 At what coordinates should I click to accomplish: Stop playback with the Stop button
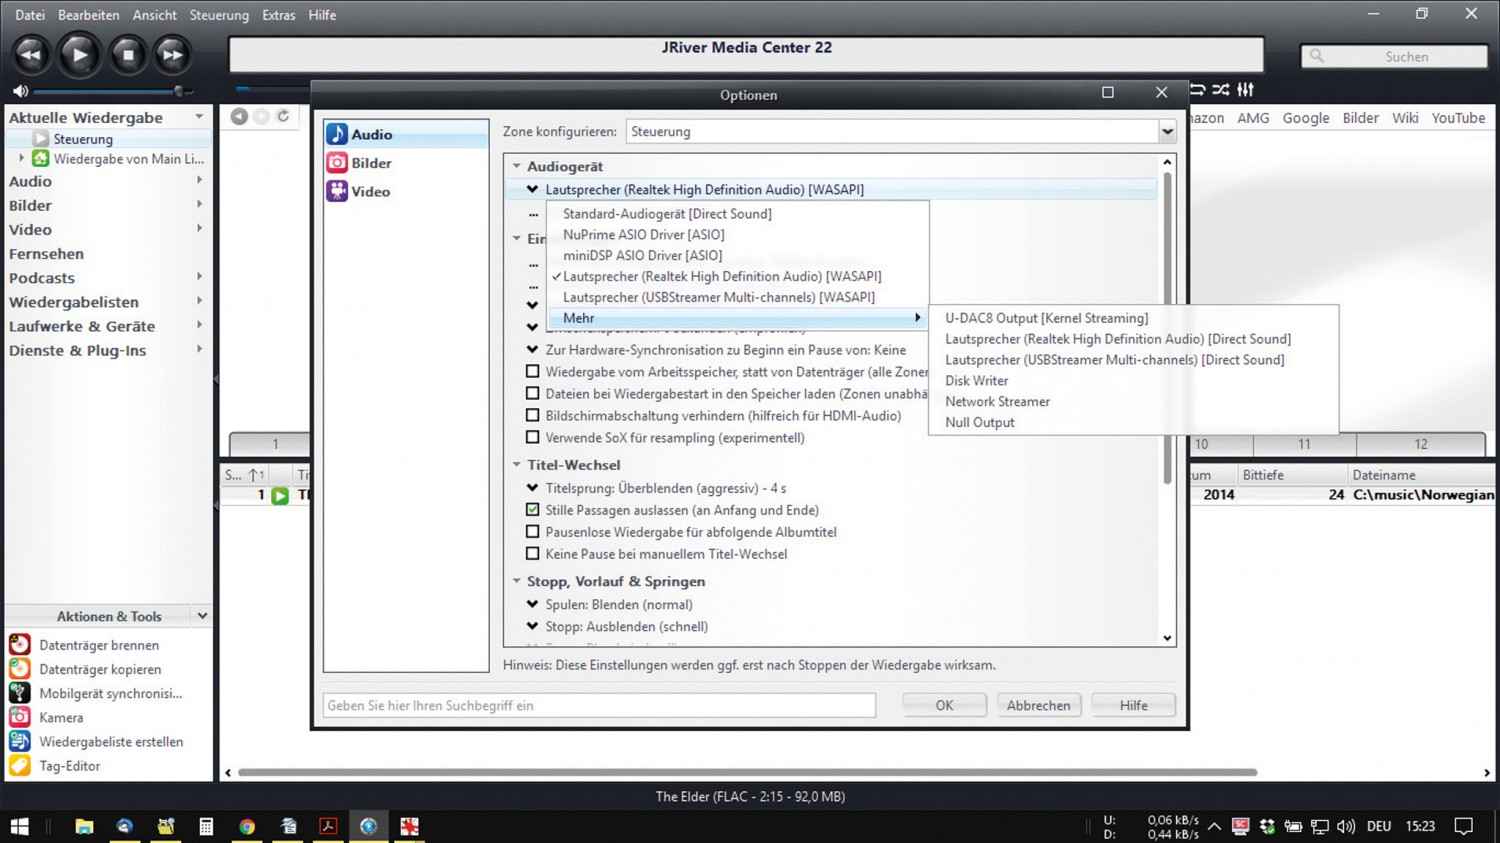(127, 55)
